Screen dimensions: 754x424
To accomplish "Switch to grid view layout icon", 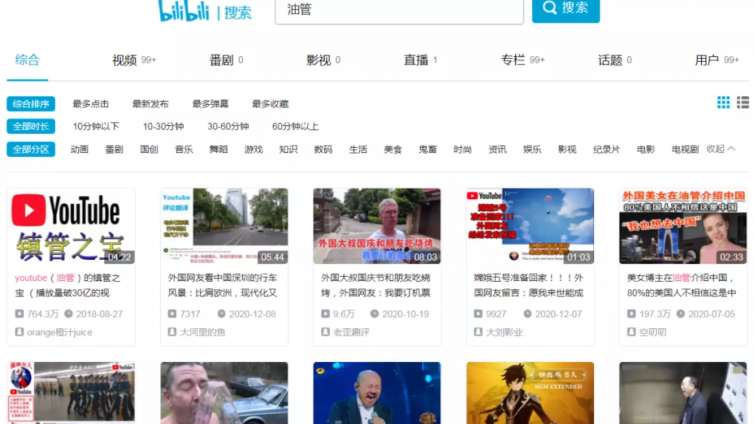I will 723,102.
